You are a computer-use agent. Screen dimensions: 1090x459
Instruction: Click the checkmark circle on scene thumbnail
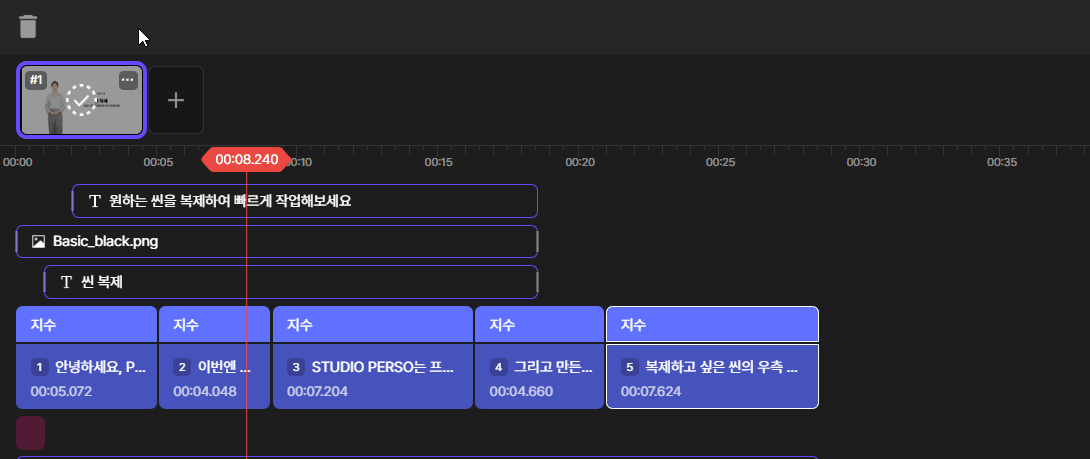point(82,100)
